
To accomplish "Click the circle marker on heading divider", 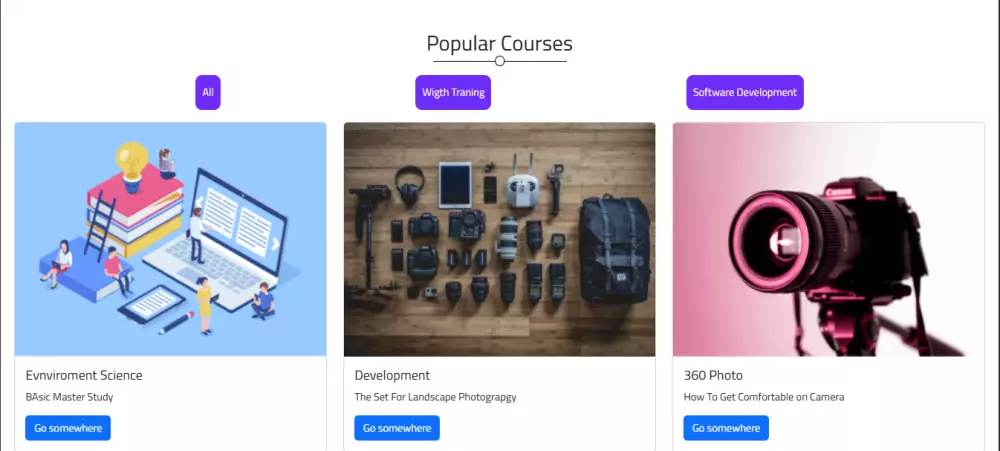I will (500, 61).
